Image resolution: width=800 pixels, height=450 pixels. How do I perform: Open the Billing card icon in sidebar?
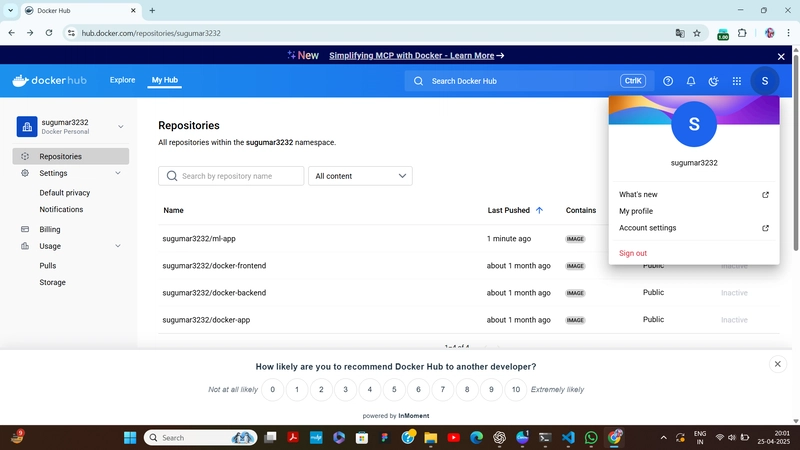click(x=25, y=229)
